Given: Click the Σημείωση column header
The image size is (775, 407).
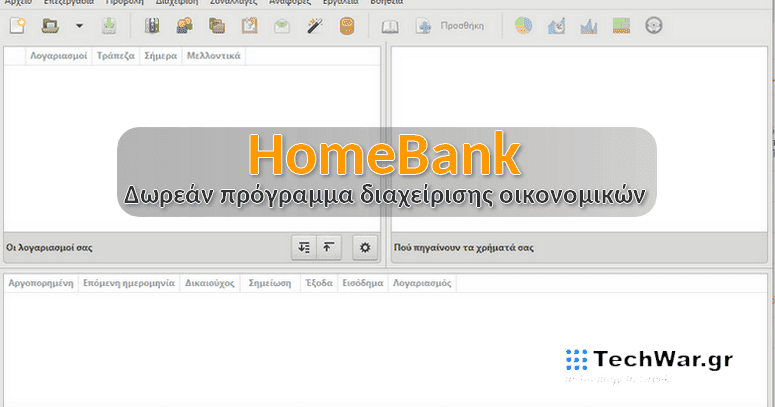Looking at the screenshot, I should pyautogui.click(x=270, y=283).
